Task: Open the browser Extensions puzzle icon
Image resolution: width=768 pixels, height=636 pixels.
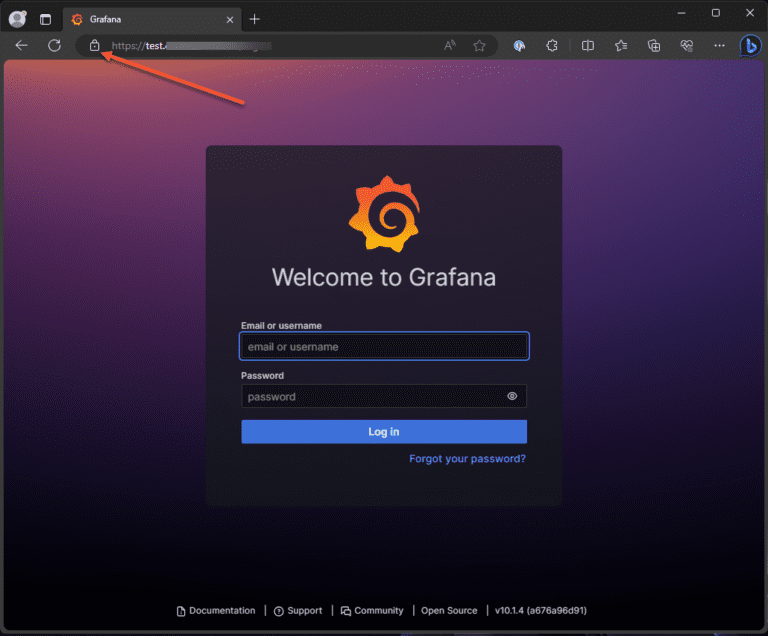Action: (x=552, y=46)
